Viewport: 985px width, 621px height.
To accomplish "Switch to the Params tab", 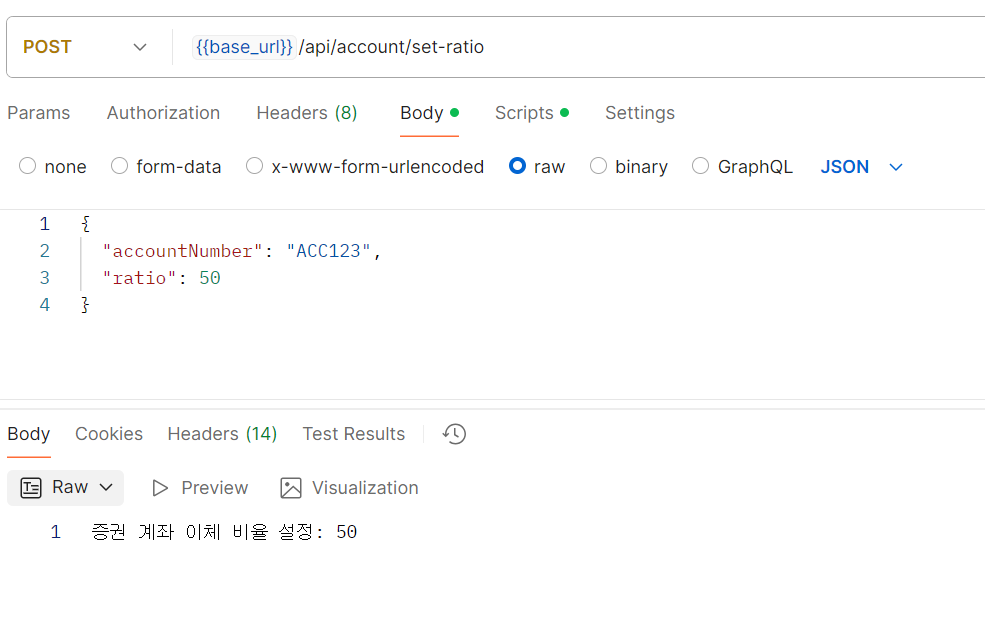I will [x=39, y=113].
